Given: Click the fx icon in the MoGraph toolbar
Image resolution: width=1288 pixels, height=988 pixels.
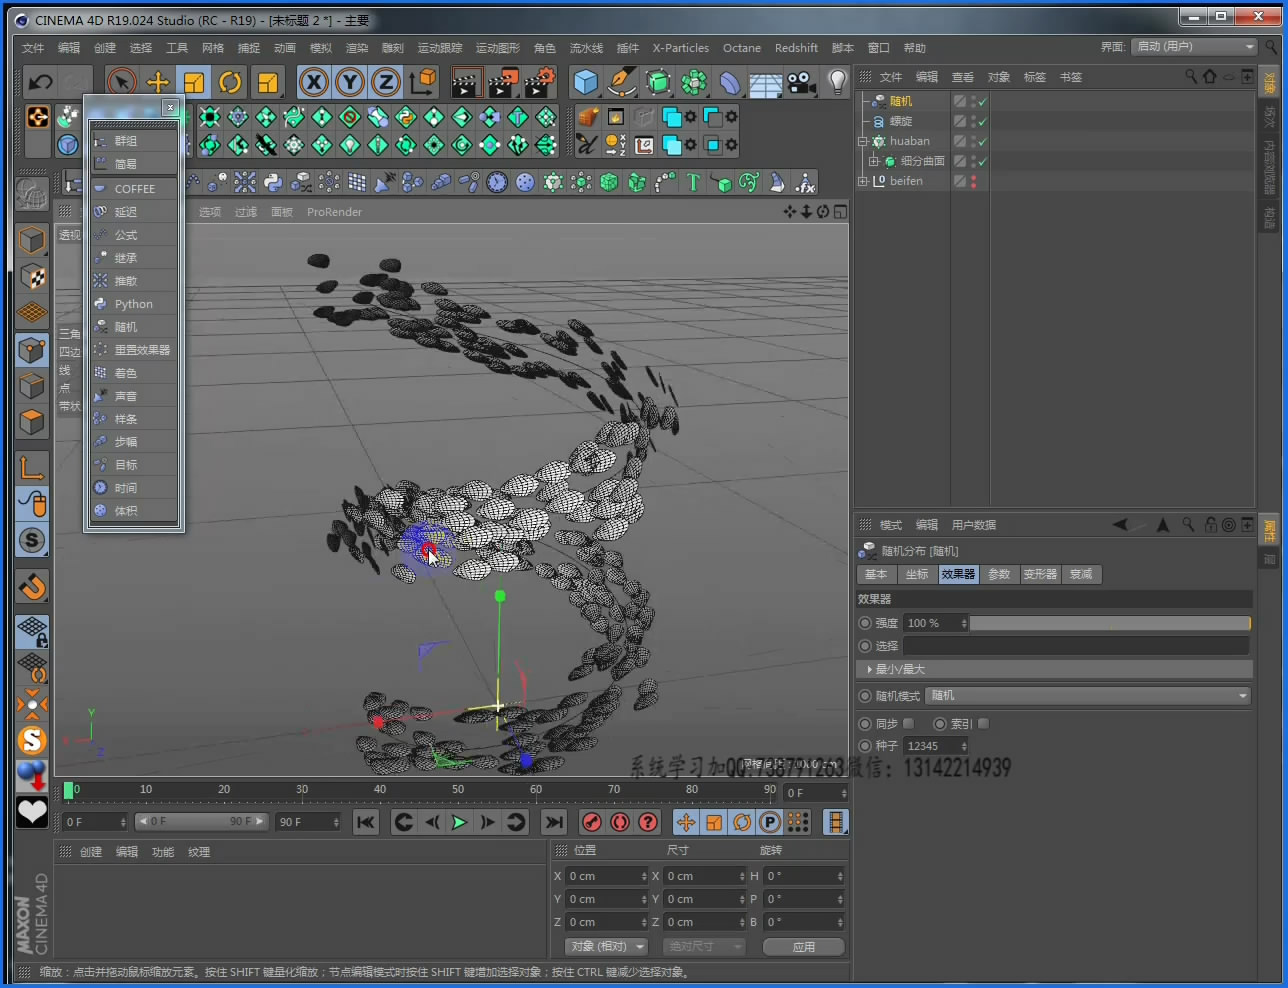Looking at the screenshot, I should click(x=805, y=182).
